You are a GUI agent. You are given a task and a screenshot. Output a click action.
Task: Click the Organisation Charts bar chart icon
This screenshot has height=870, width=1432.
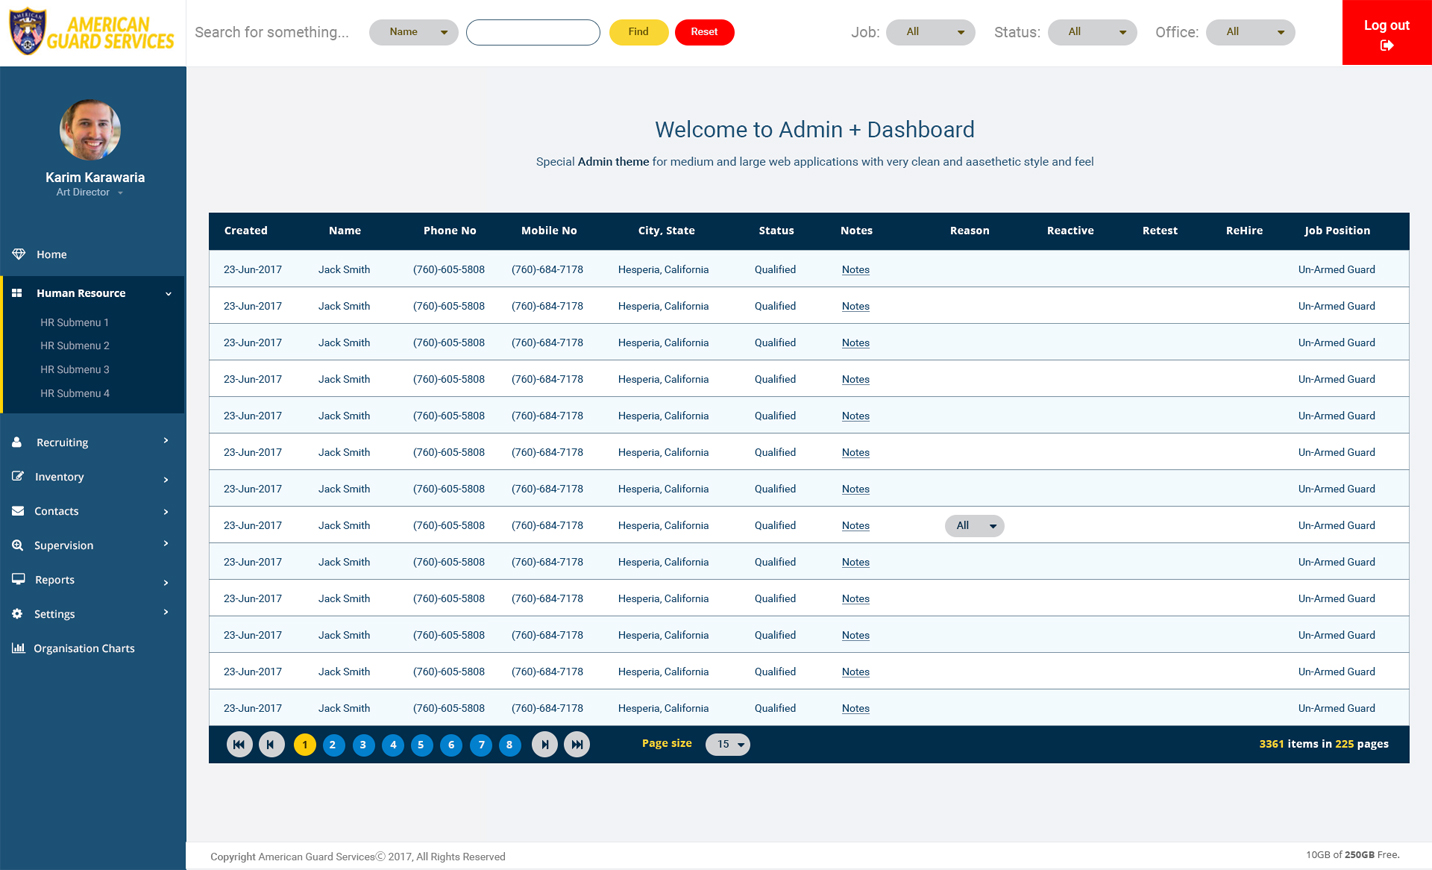(x=18, y=648)
